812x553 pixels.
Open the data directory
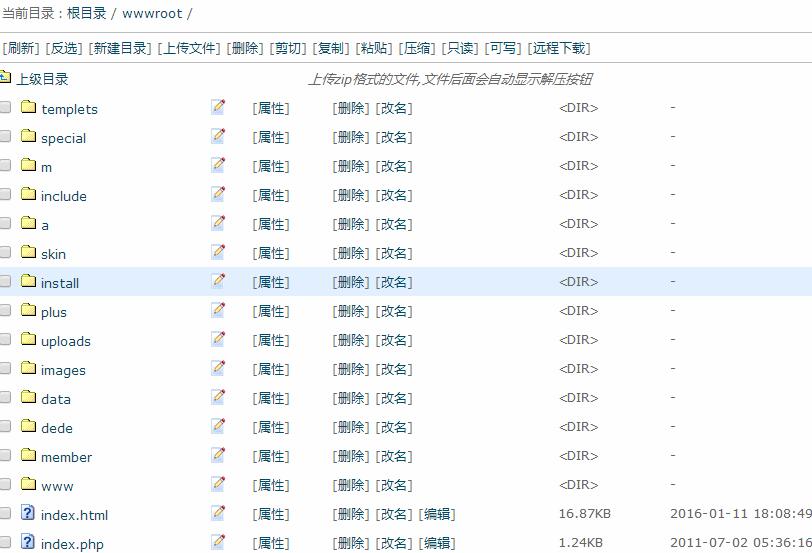coord(56,399)
